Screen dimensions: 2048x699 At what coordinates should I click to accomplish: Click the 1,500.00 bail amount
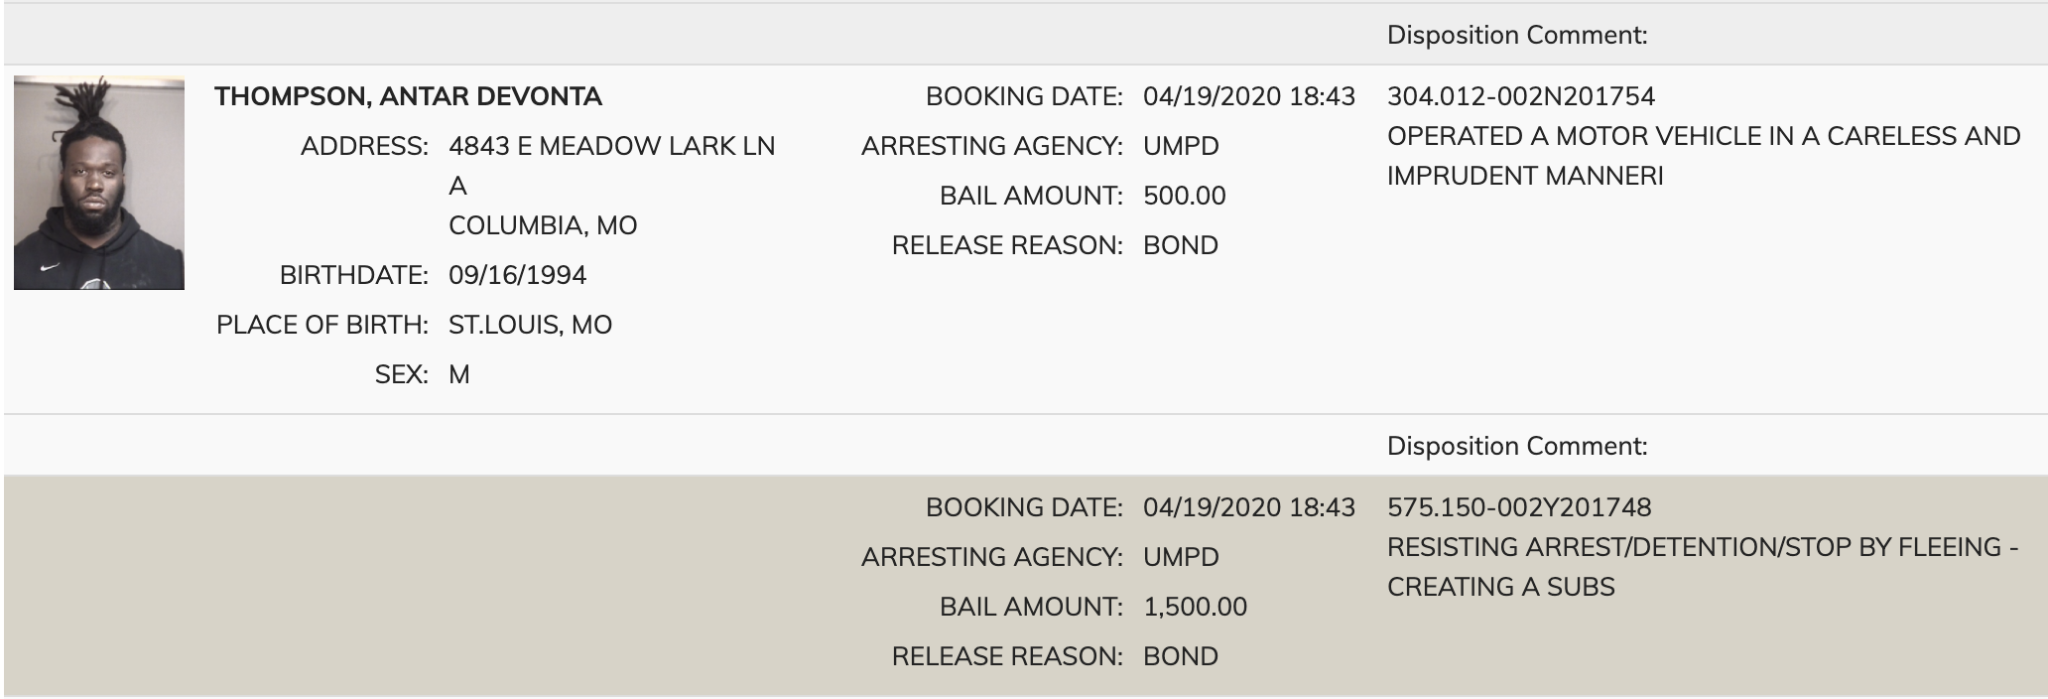point(1195,607)
